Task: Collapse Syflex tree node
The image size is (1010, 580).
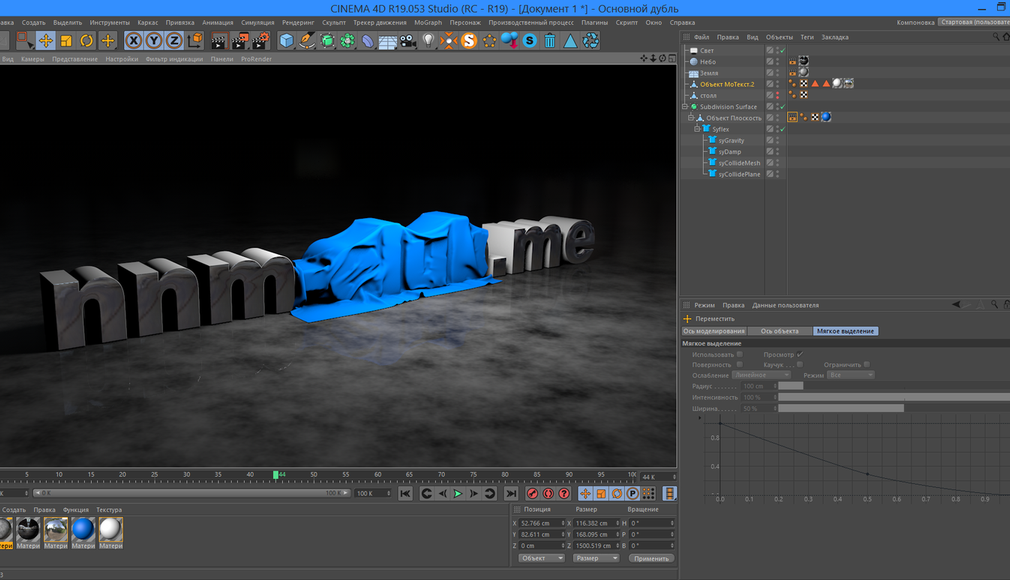Action: pos(696,129)
